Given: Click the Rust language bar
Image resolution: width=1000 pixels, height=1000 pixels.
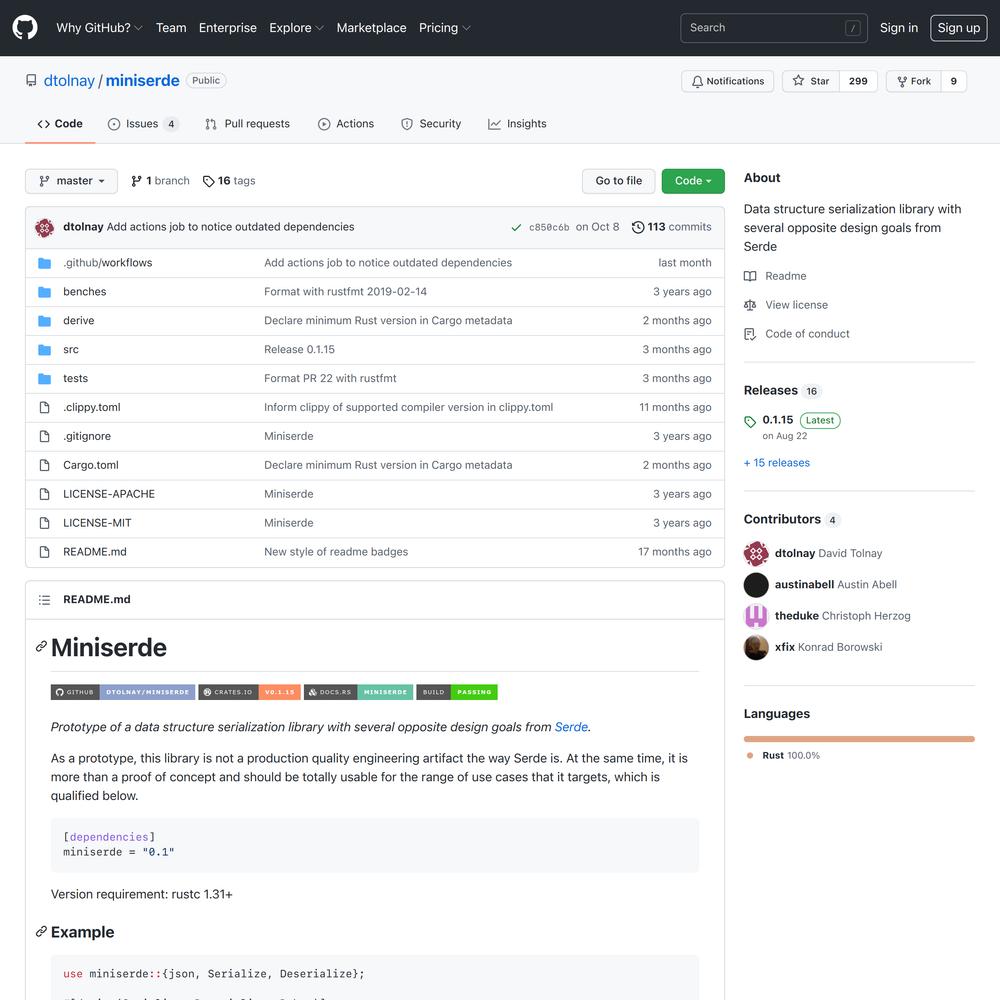Looking at the screenshot, I should (x=859, y=739).
